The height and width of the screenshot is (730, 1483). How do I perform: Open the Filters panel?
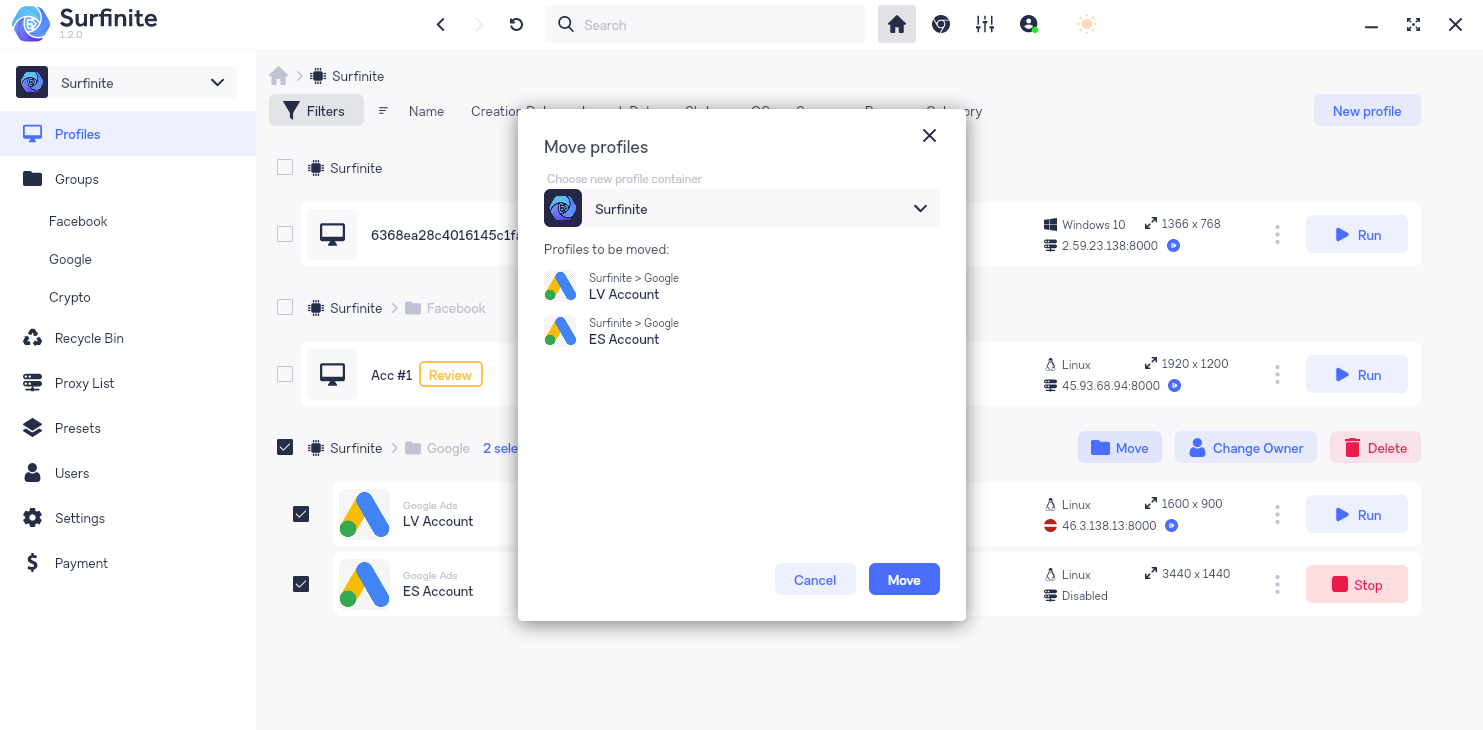click(x=316, y=111)
